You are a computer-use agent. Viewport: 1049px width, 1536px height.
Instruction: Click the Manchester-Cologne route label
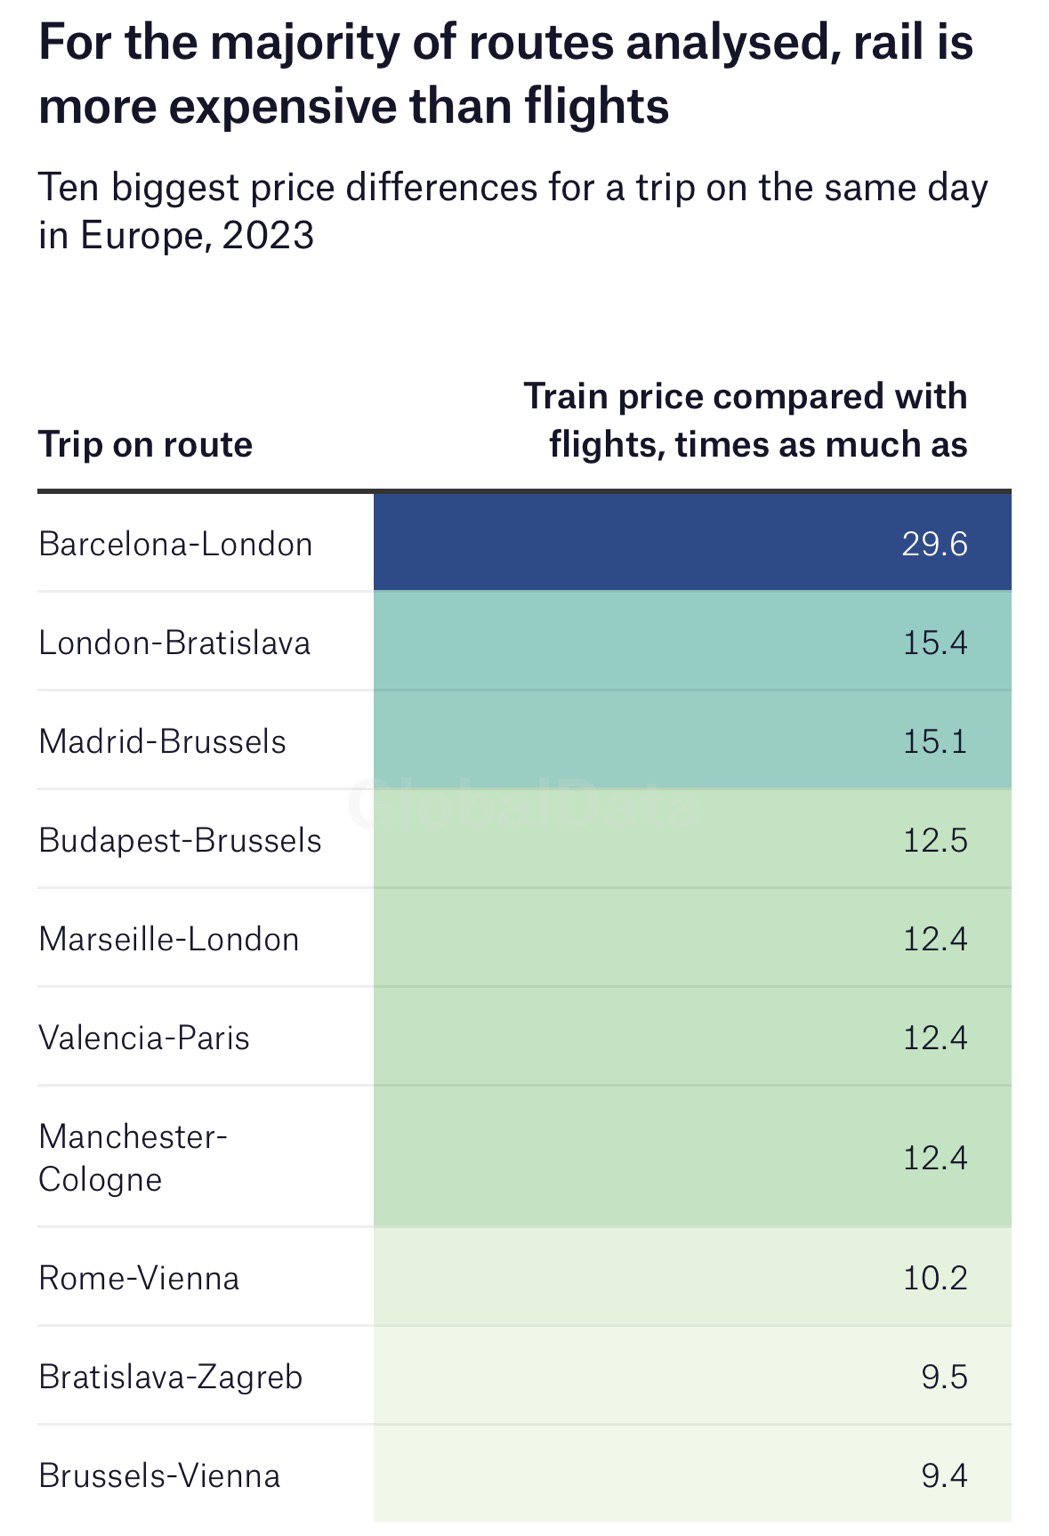[132, 1158]
